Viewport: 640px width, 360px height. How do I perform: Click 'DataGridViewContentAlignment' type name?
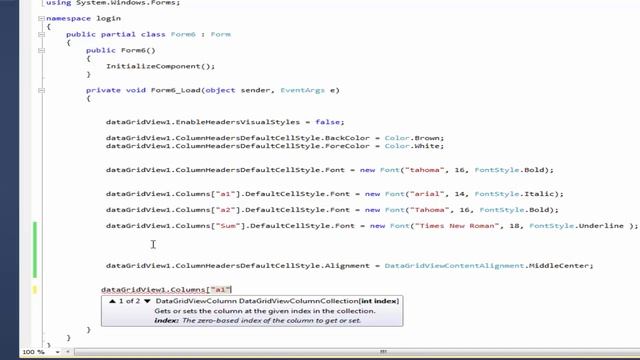(454, 266)
